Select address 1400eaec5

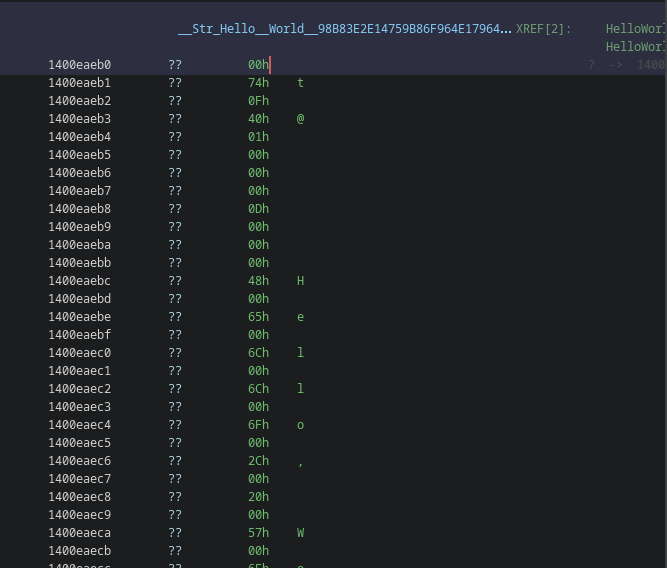coord(80,443)
